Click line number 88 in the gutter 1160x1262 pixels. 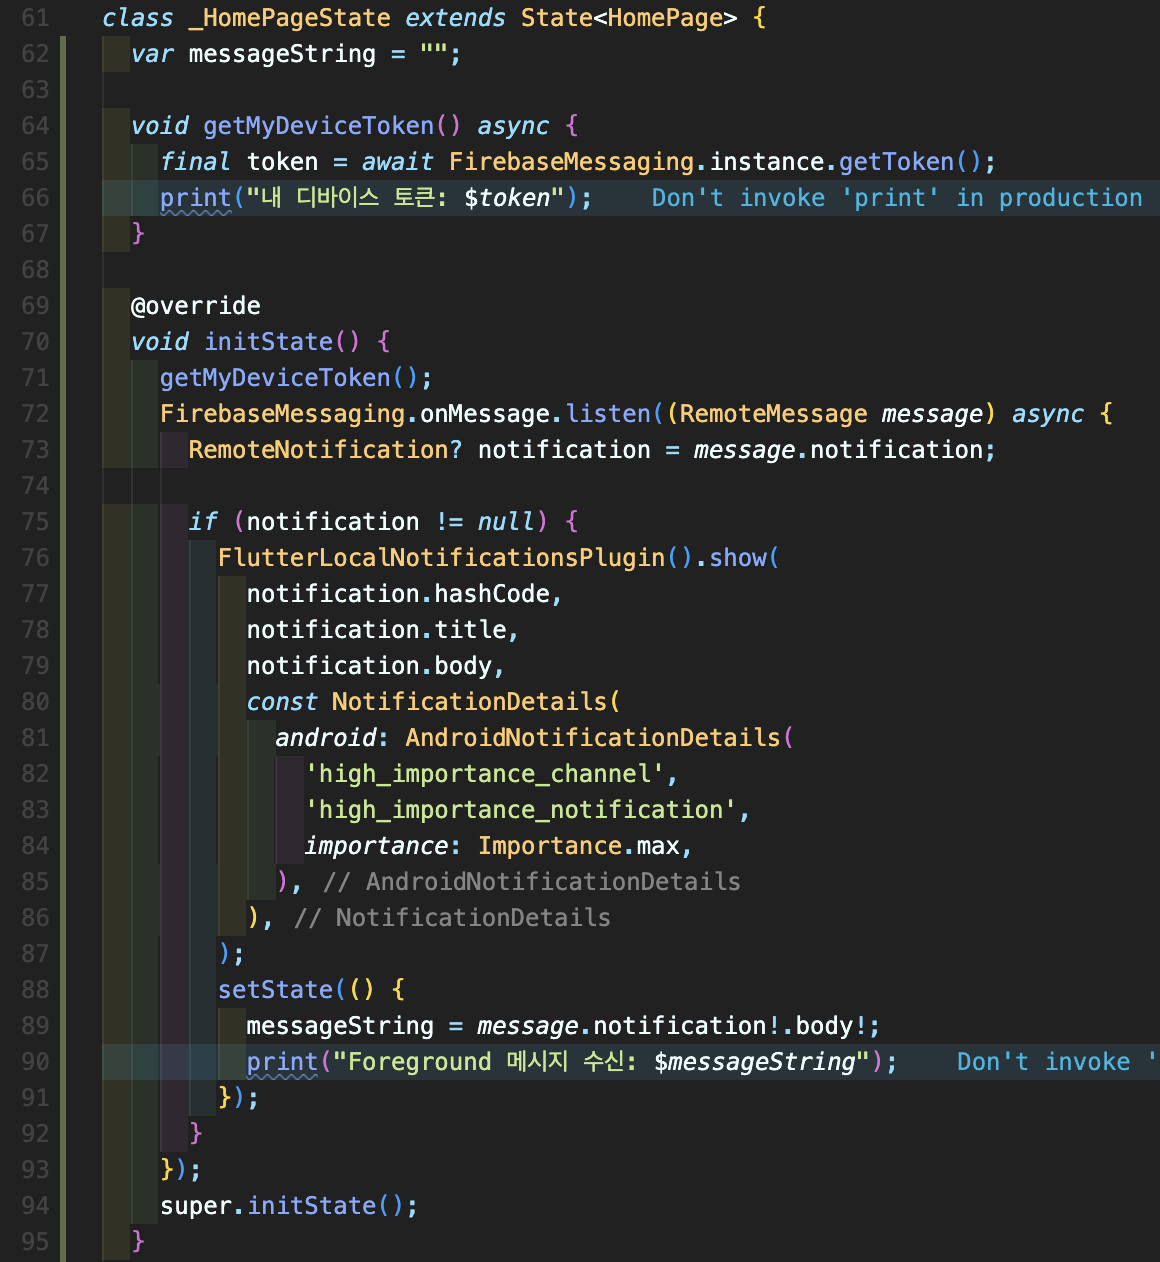pos(35,990)
